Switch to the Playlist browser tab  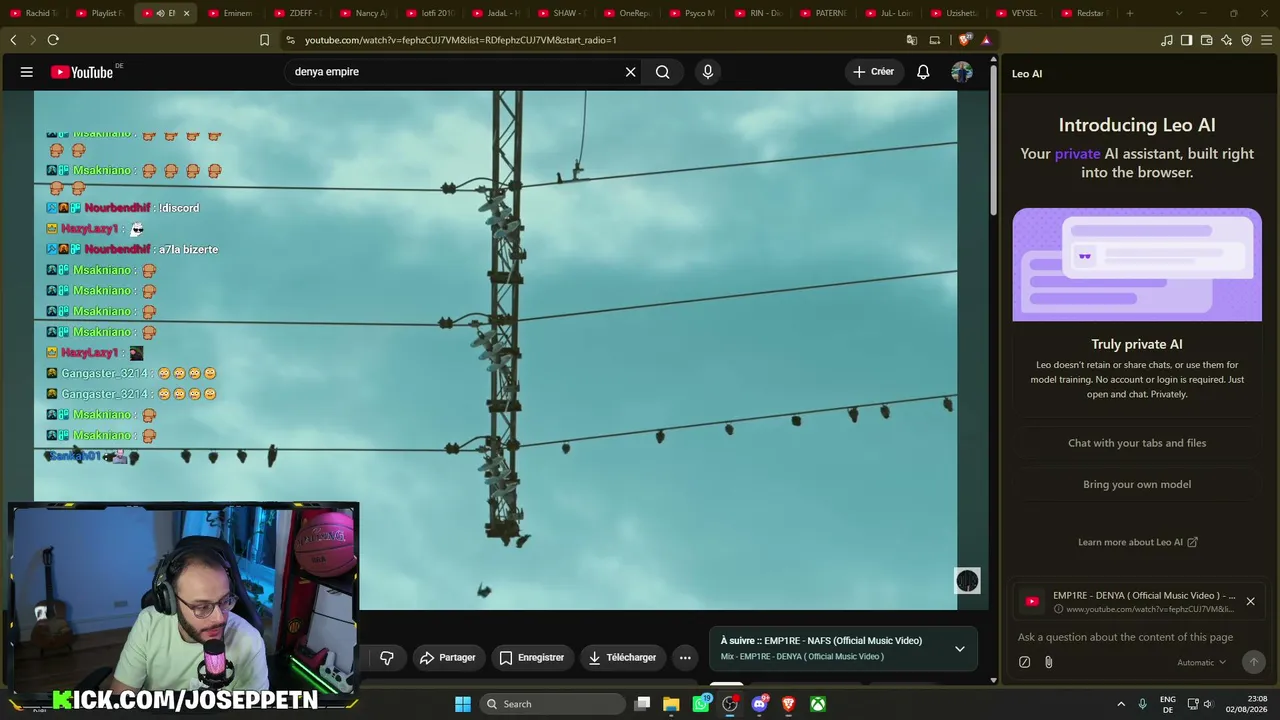click(x=101, y=13)
